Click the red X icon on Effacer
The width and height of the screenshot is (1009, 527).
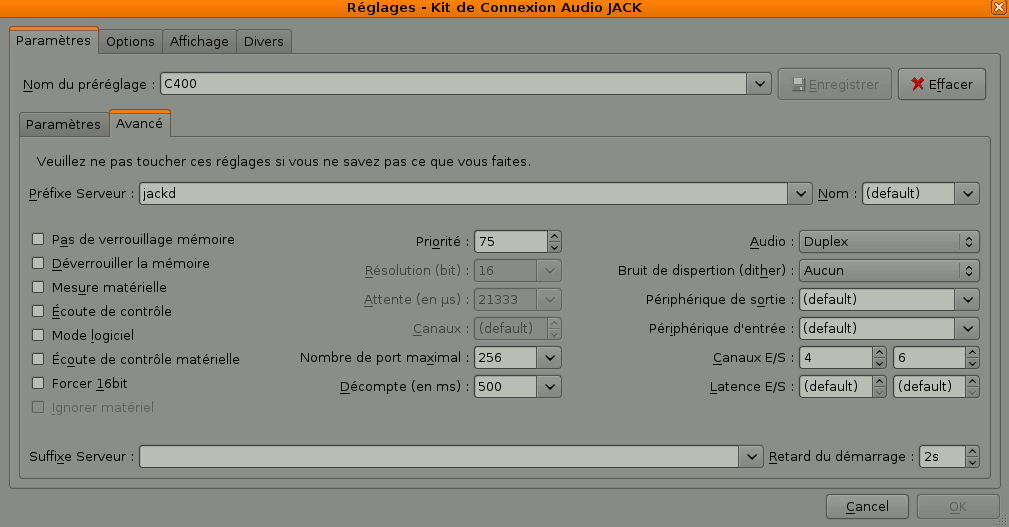point(918,84)
